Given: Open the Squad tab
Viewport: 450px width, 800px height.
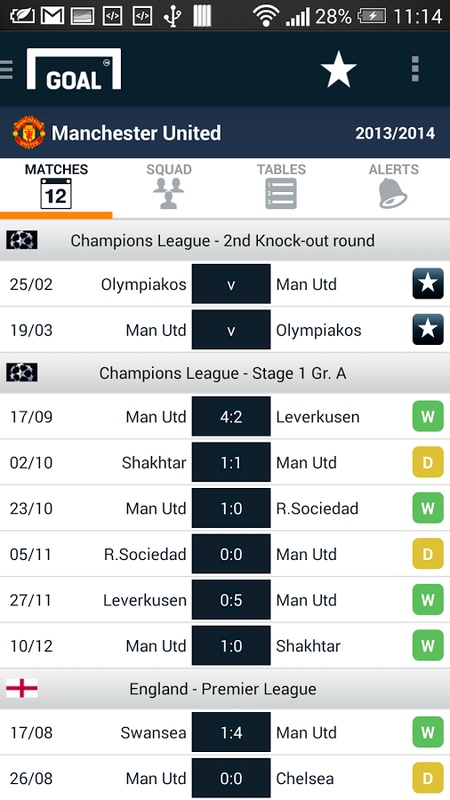Looking at the screenshot, I should pyautogui.click(x=169, y=186).
